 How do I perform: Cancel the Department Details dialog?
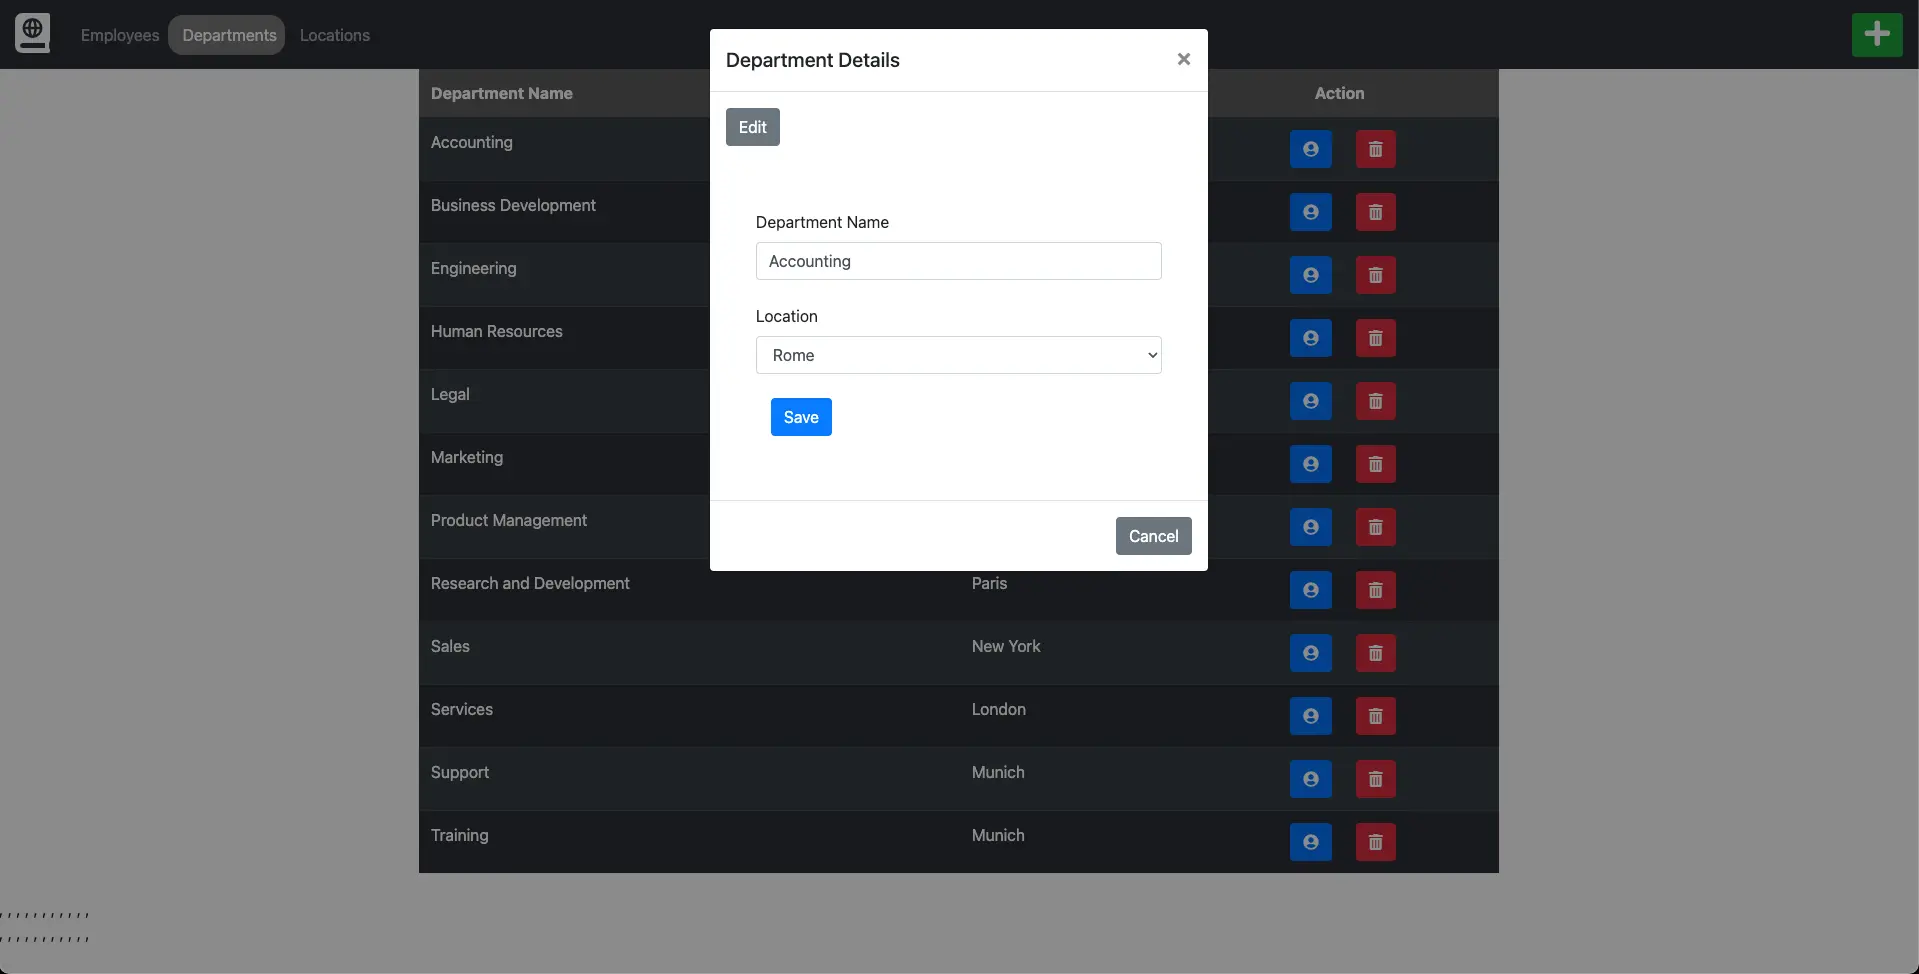(x=1152, y=536)
